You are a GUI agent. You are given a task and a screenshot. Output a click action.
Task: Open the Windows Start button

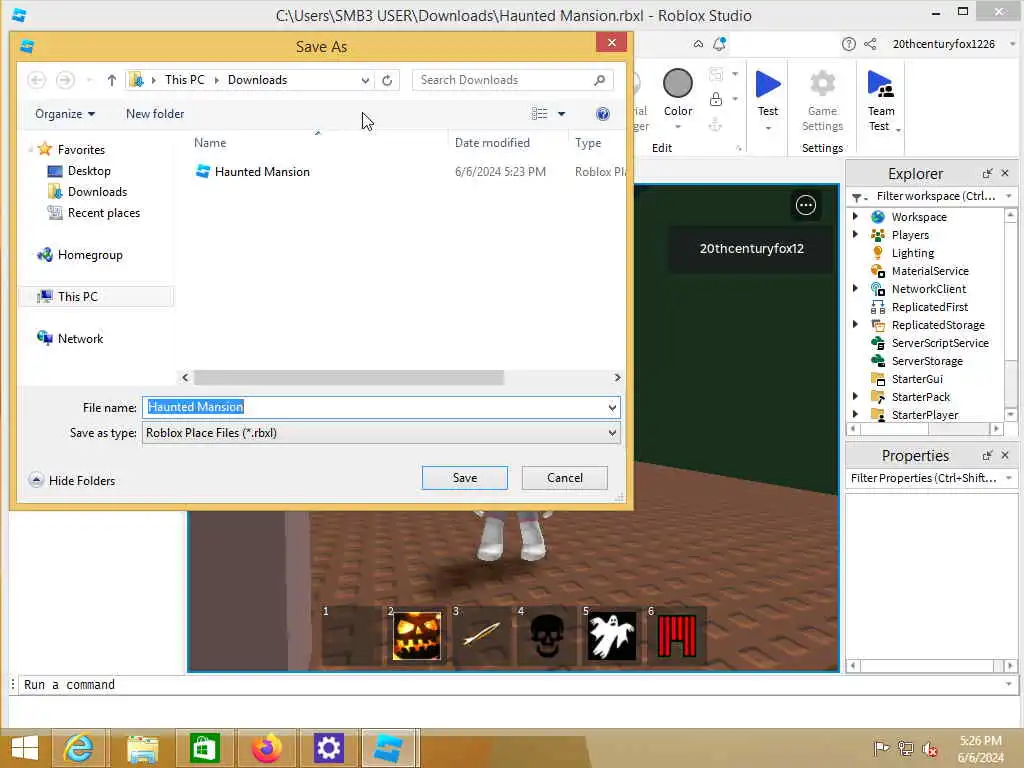pos(25,748)
